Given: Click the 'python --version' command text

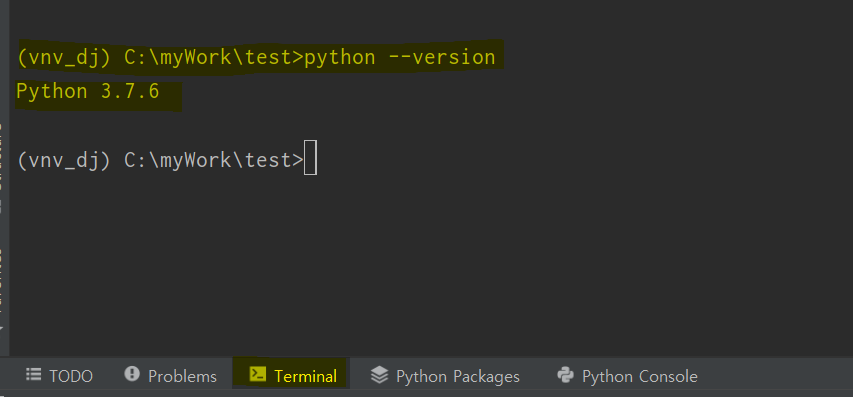Looking at the screenshot, I should tap(399, 57).
